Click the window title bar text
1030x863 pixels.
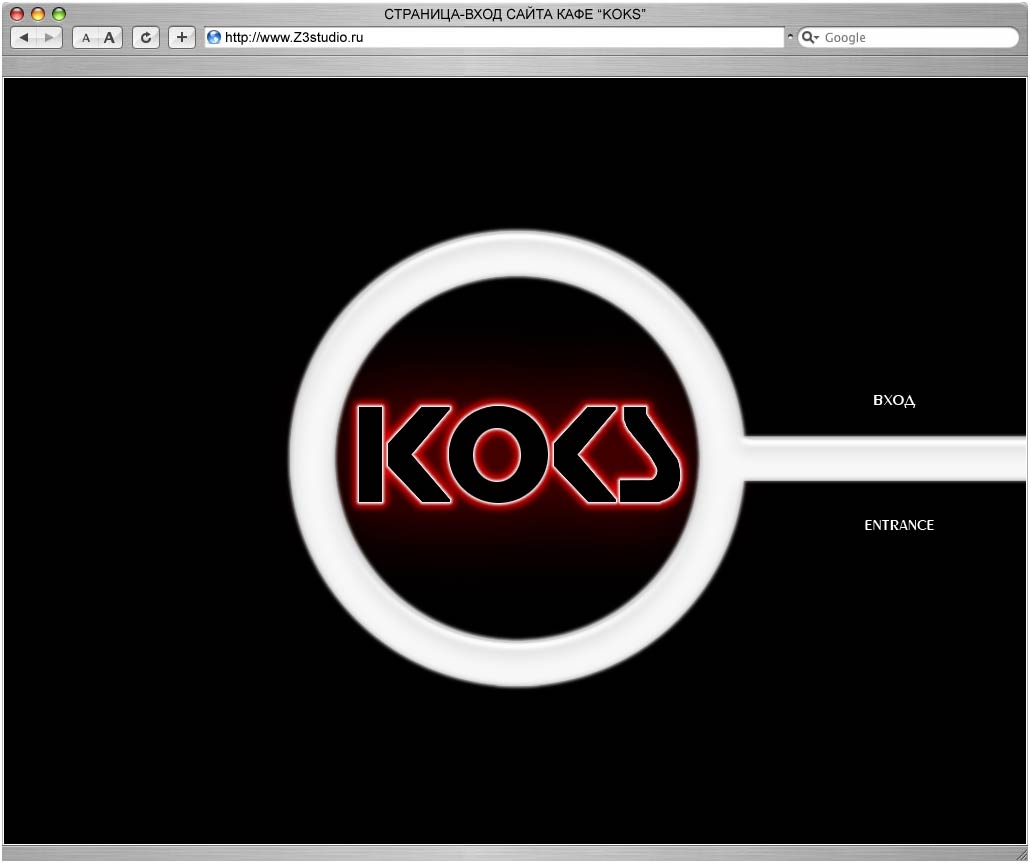click(515, 14)
